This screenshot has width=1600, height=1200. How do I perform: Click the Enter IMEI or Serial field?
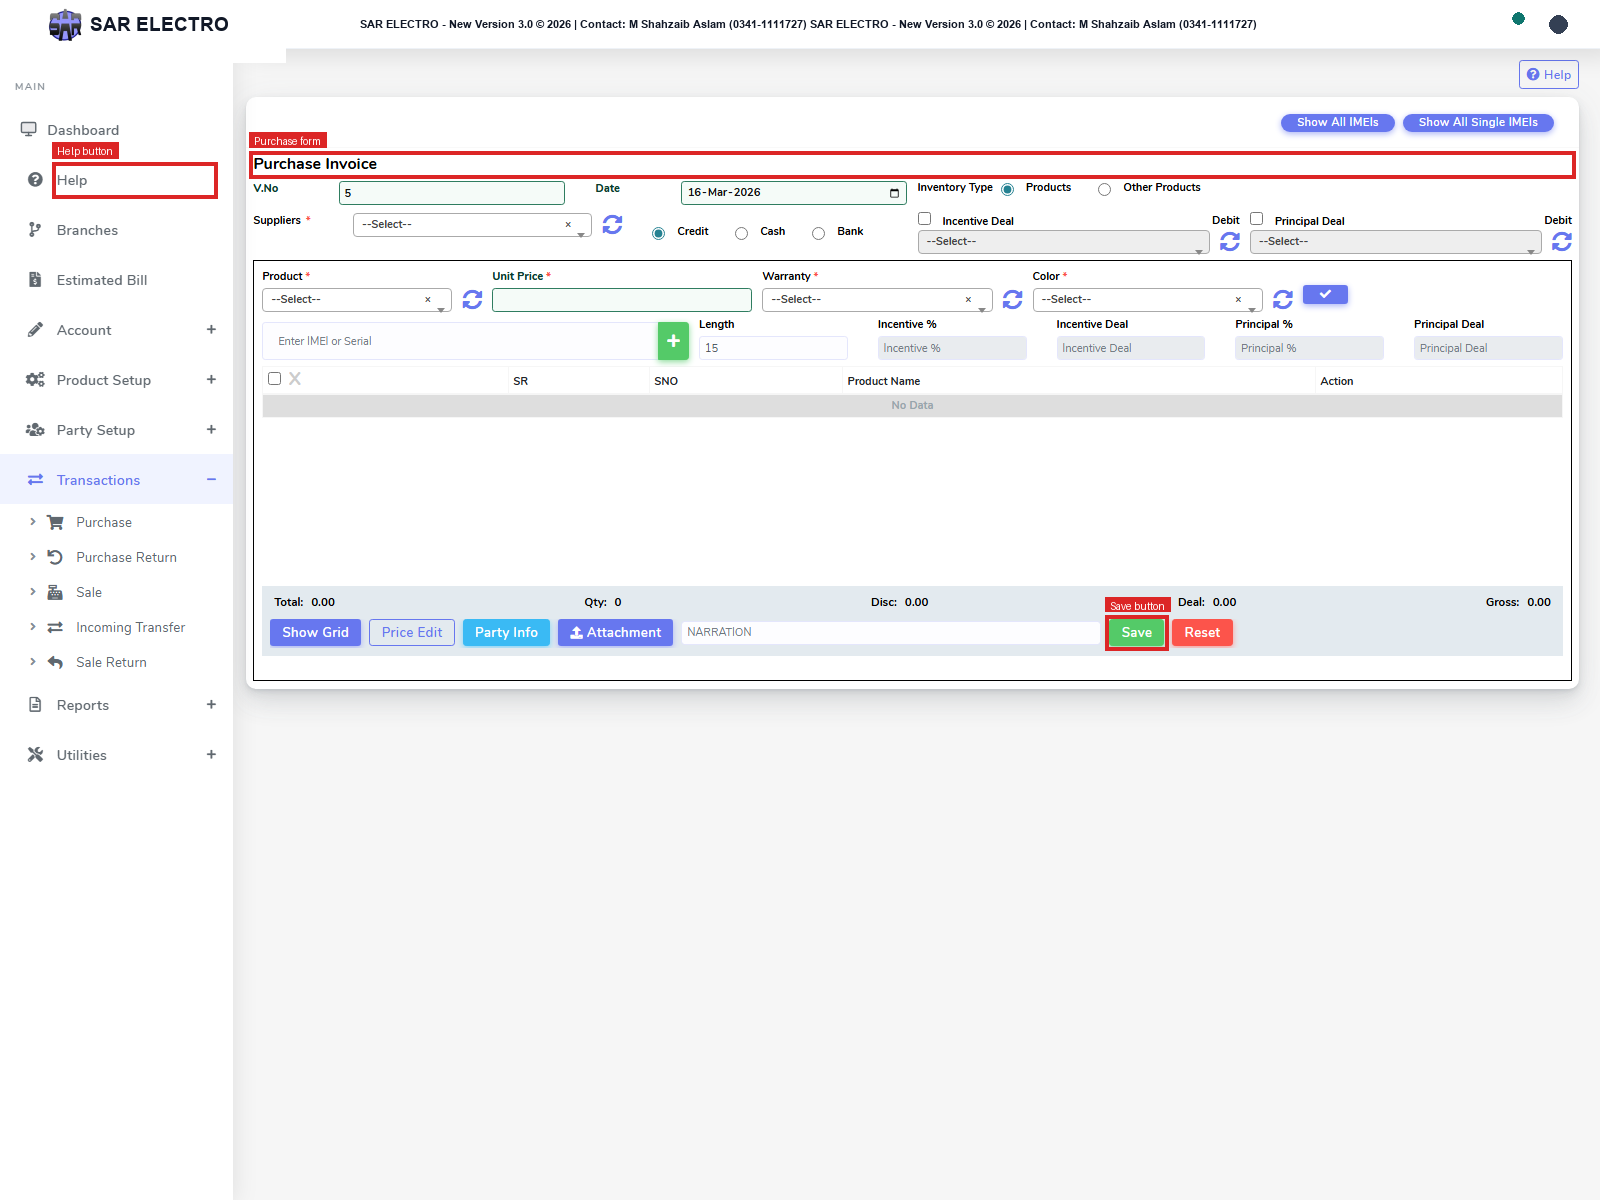[x=460, y=341]
